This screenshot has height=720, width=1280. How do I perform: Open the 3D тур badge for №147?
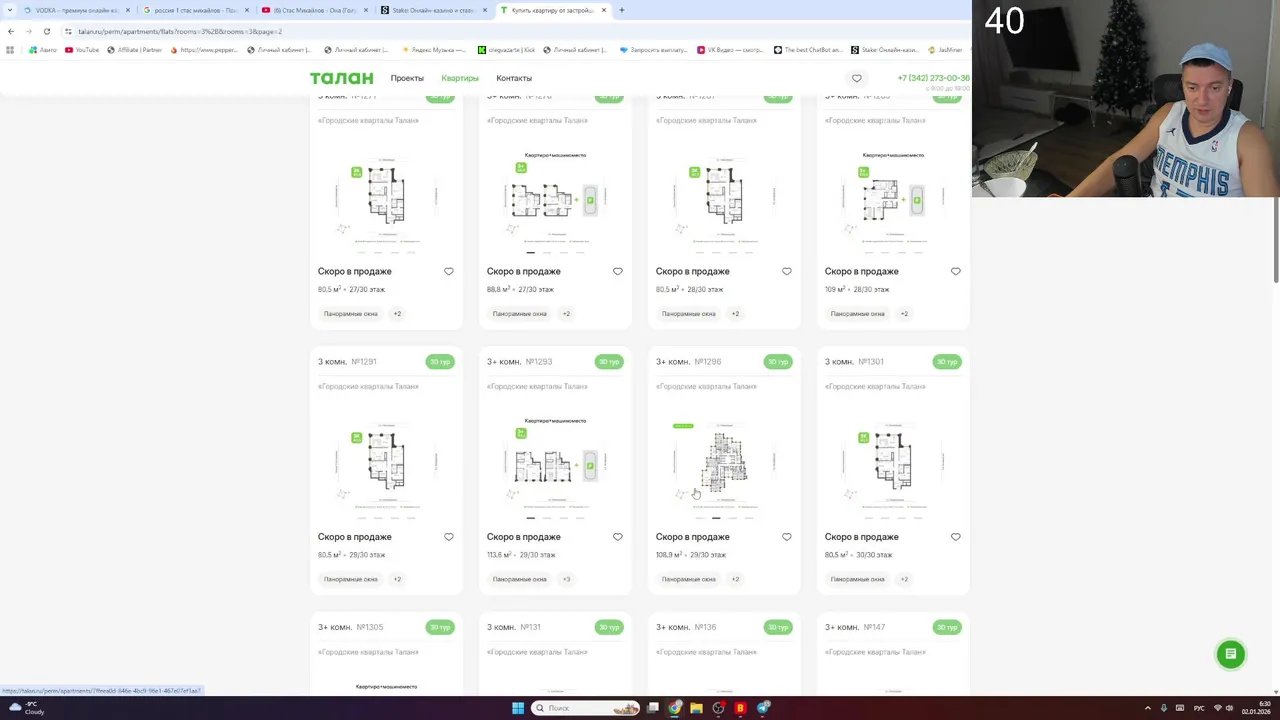coord(947,627)
